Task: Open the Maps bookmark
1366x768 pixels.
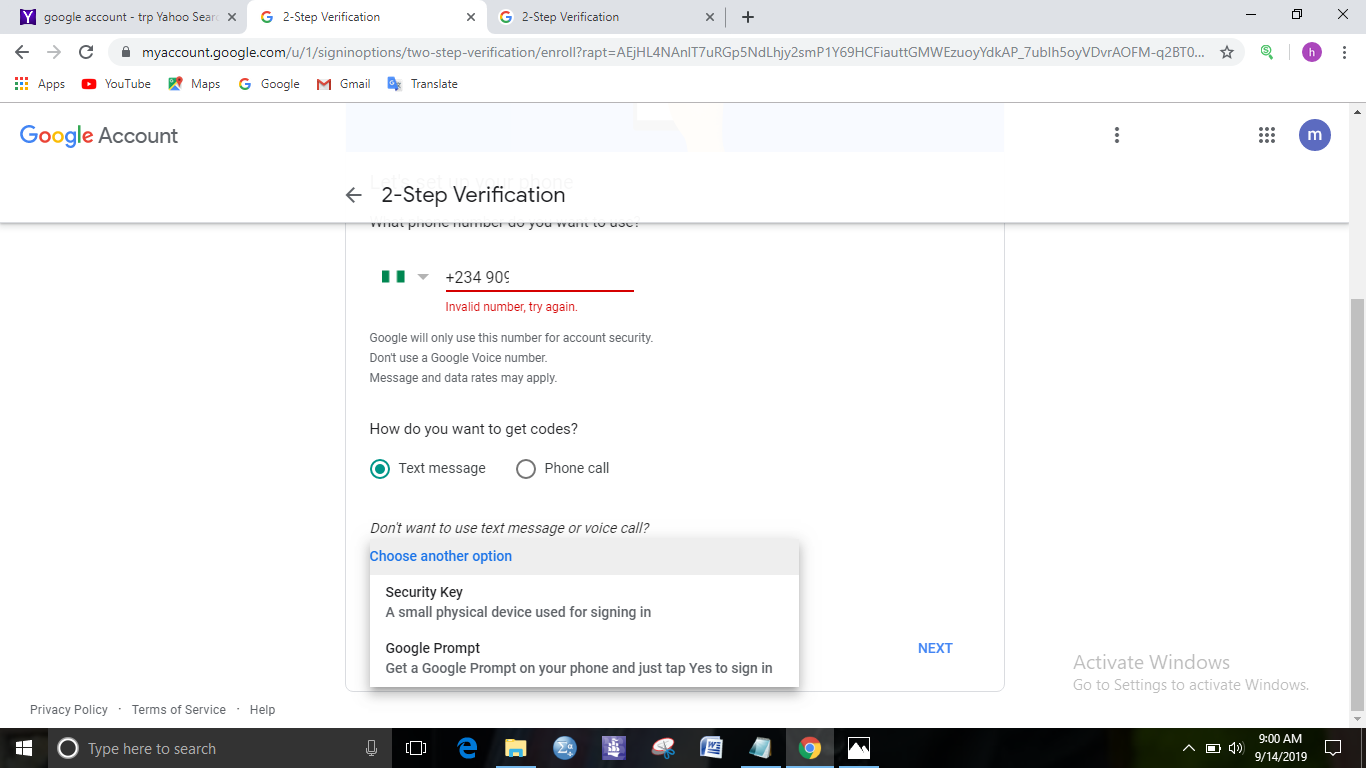Action: tap(194, 84)
